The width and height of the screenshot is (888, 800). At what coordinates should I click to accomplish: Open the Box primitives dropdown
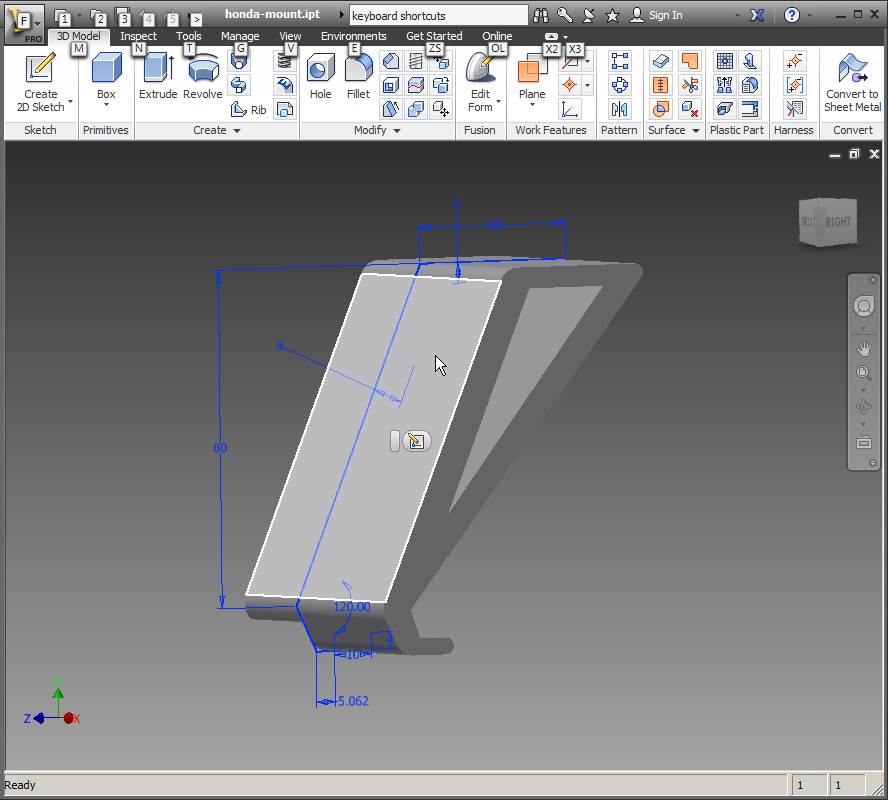pos(106,106)
